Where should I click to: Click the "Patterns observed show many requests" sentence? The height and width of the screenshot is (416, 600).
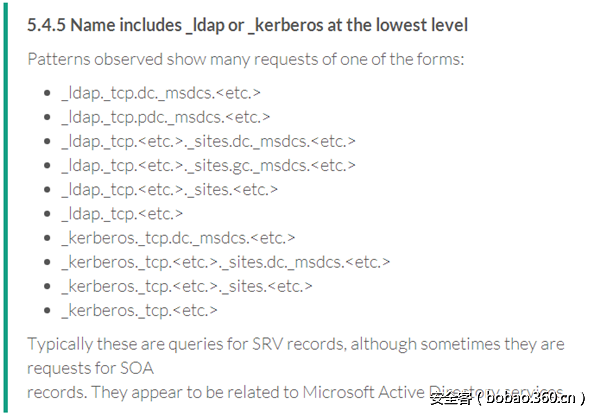pyautogui.click(x=245, y=59)
